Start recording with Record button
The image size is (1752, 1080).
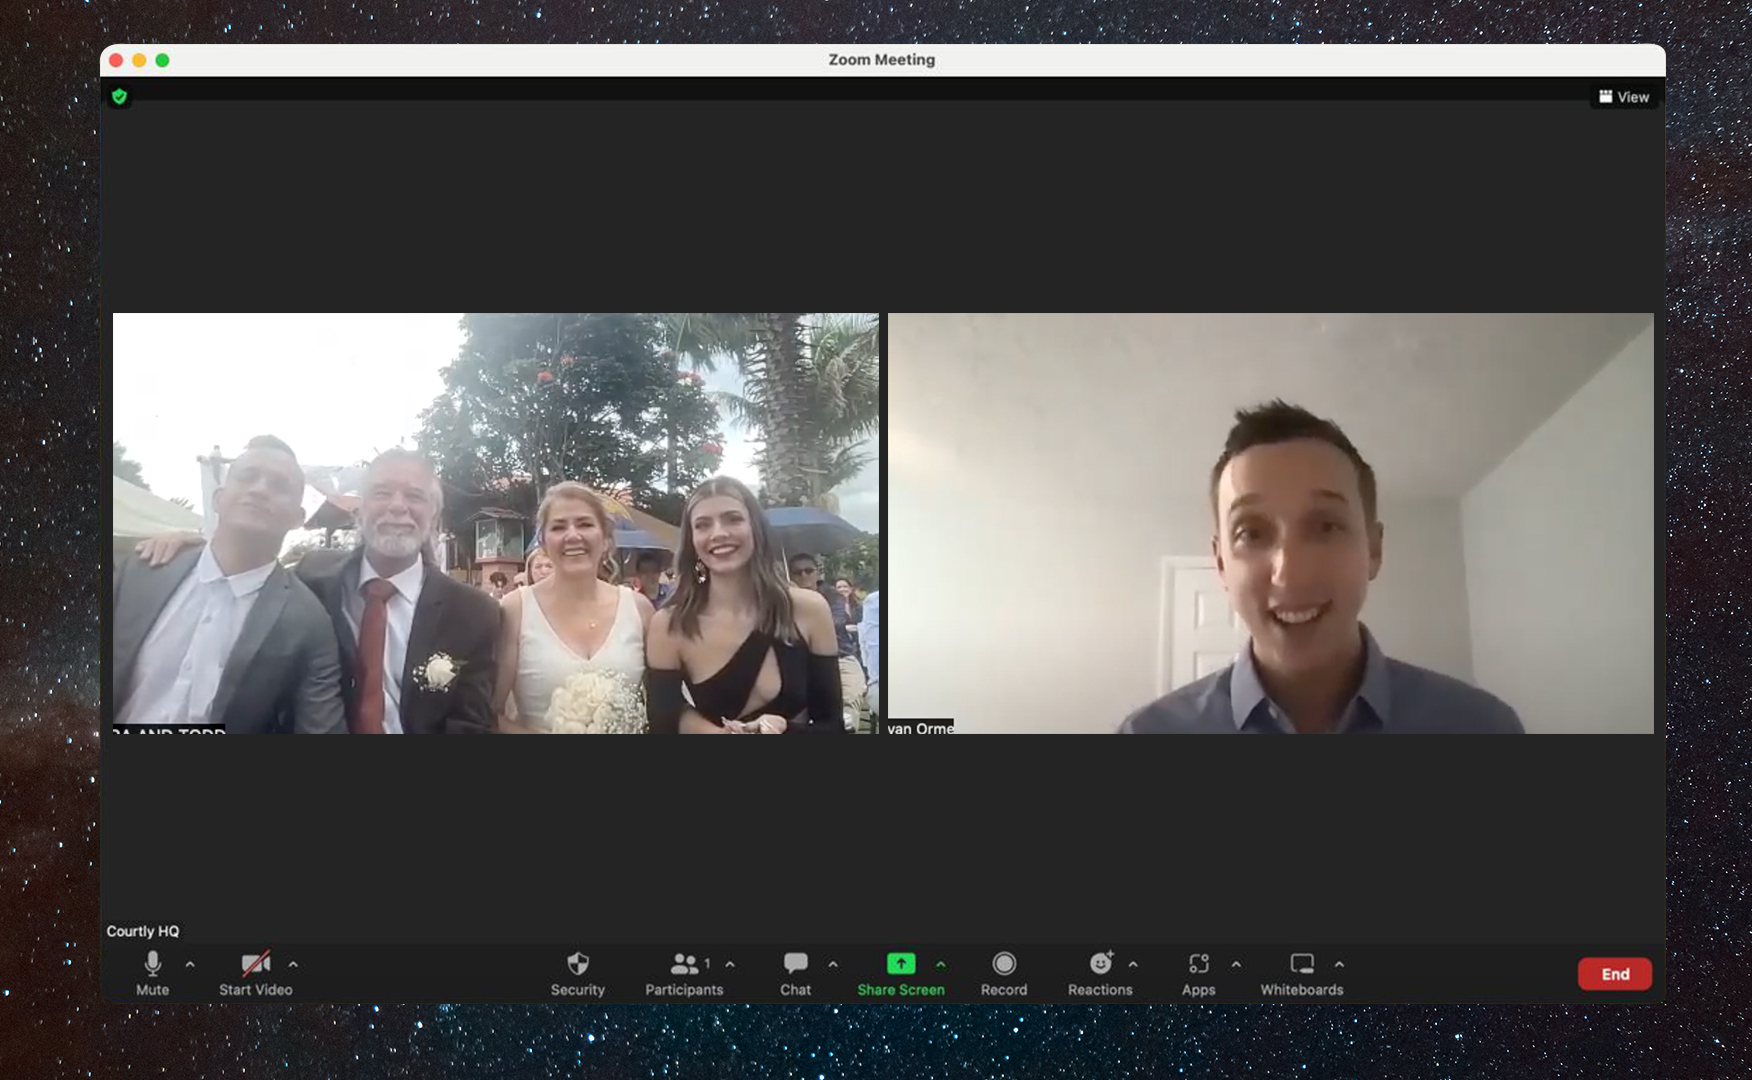pyautogui.click(x=1004, y=973)
